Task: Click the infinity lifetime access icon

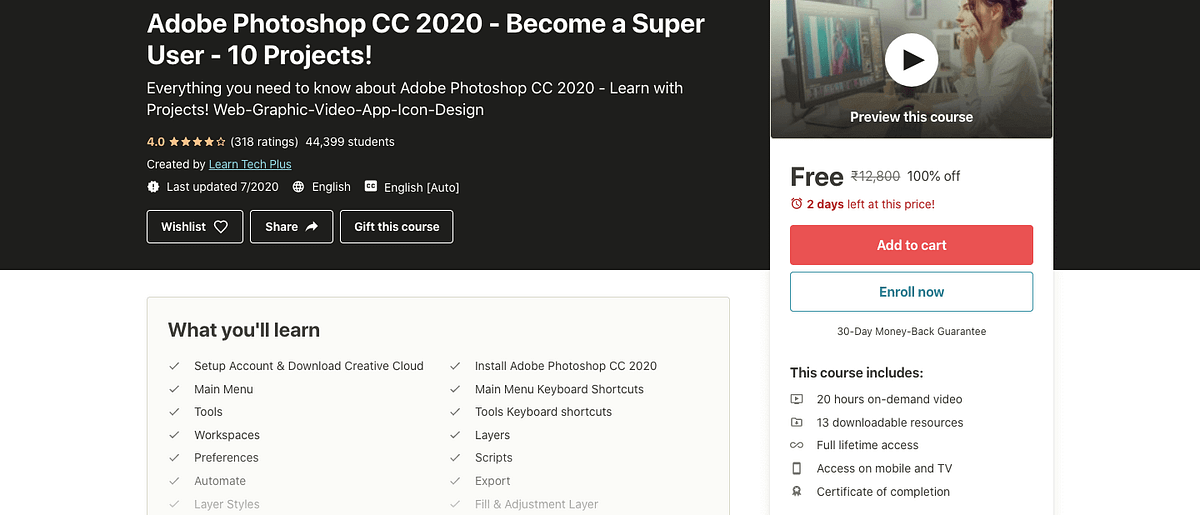Action: 796,445
